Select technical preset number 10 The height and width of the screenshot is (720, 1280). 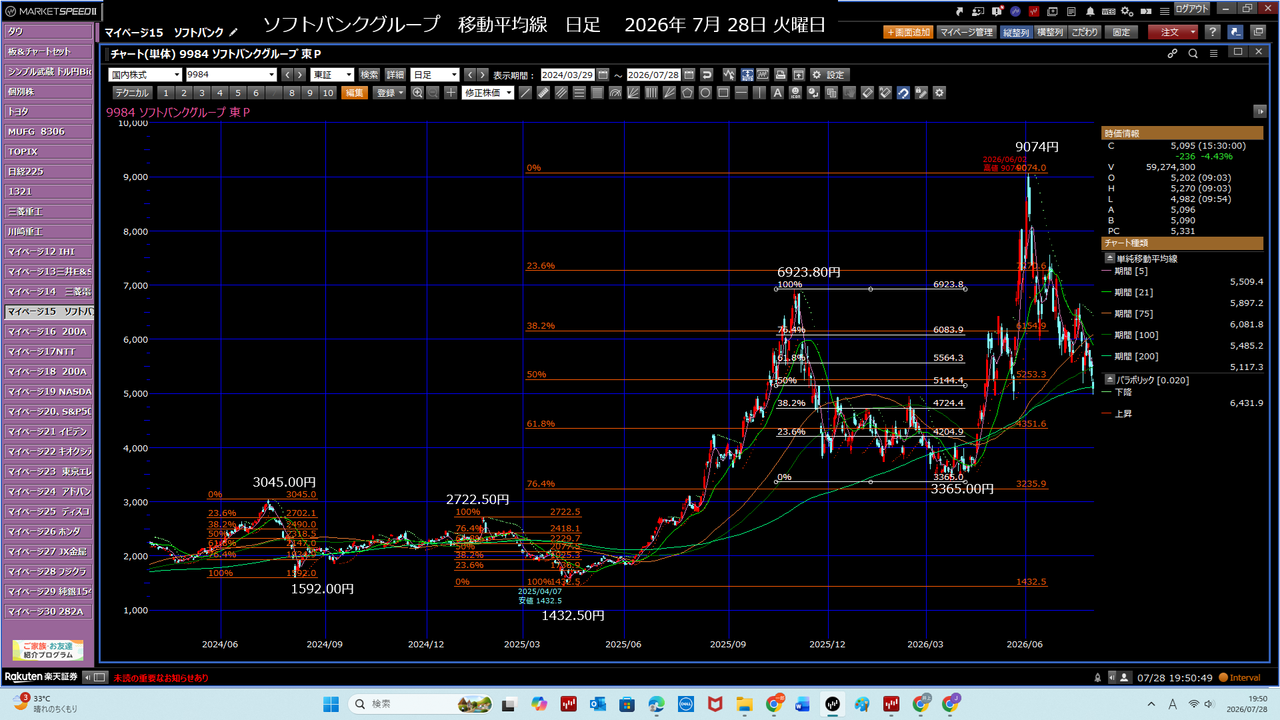pyautogui.click(x=328, y=93)
